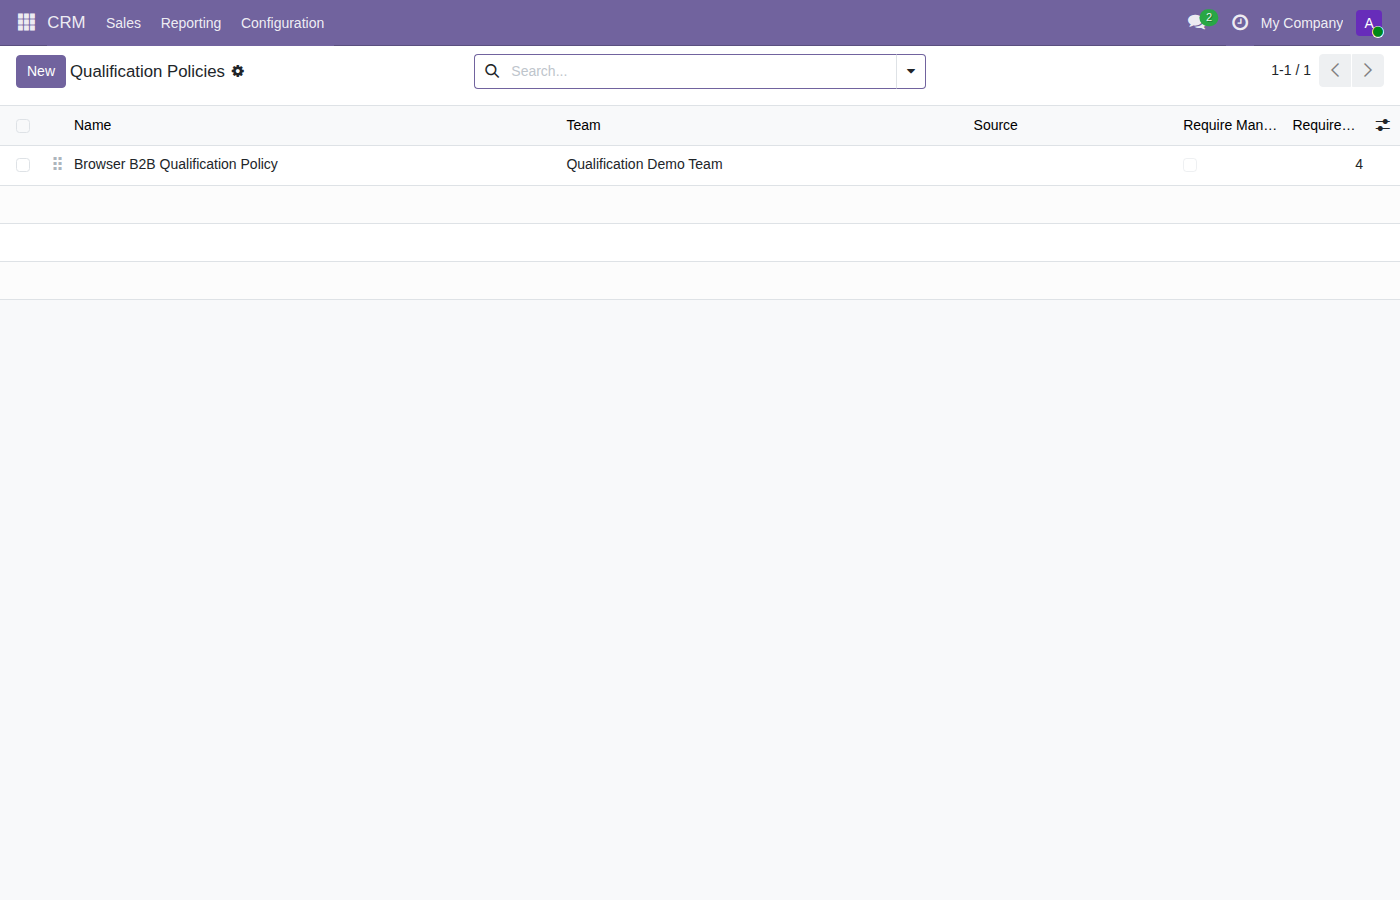1400x900 pixels.
Task: Toggle the select-all header checkbox
Action: [x=23, y=126]
